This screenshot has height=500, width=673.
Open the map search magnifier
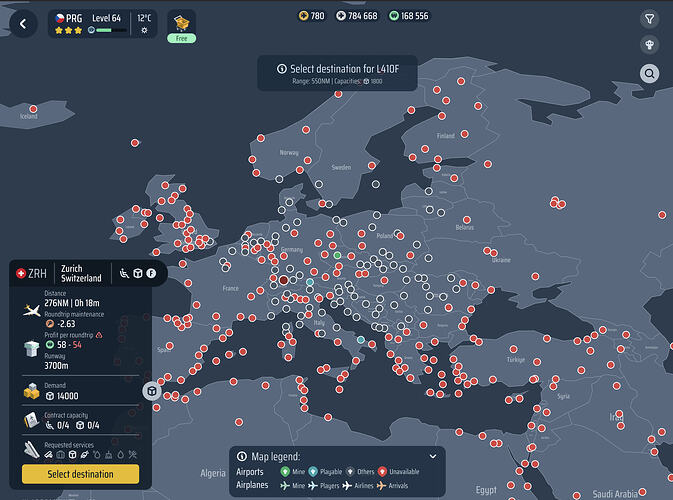(x=649, y=74)
